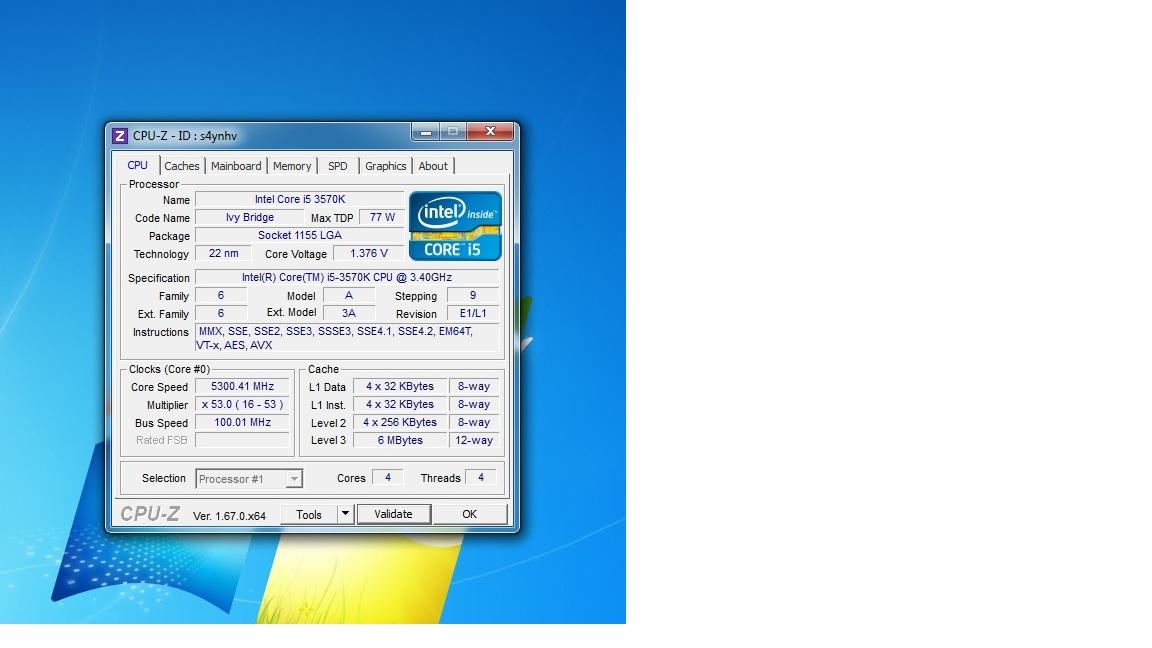Expand the Tools dropdown arrow
1152x648 pixels.
345,514
